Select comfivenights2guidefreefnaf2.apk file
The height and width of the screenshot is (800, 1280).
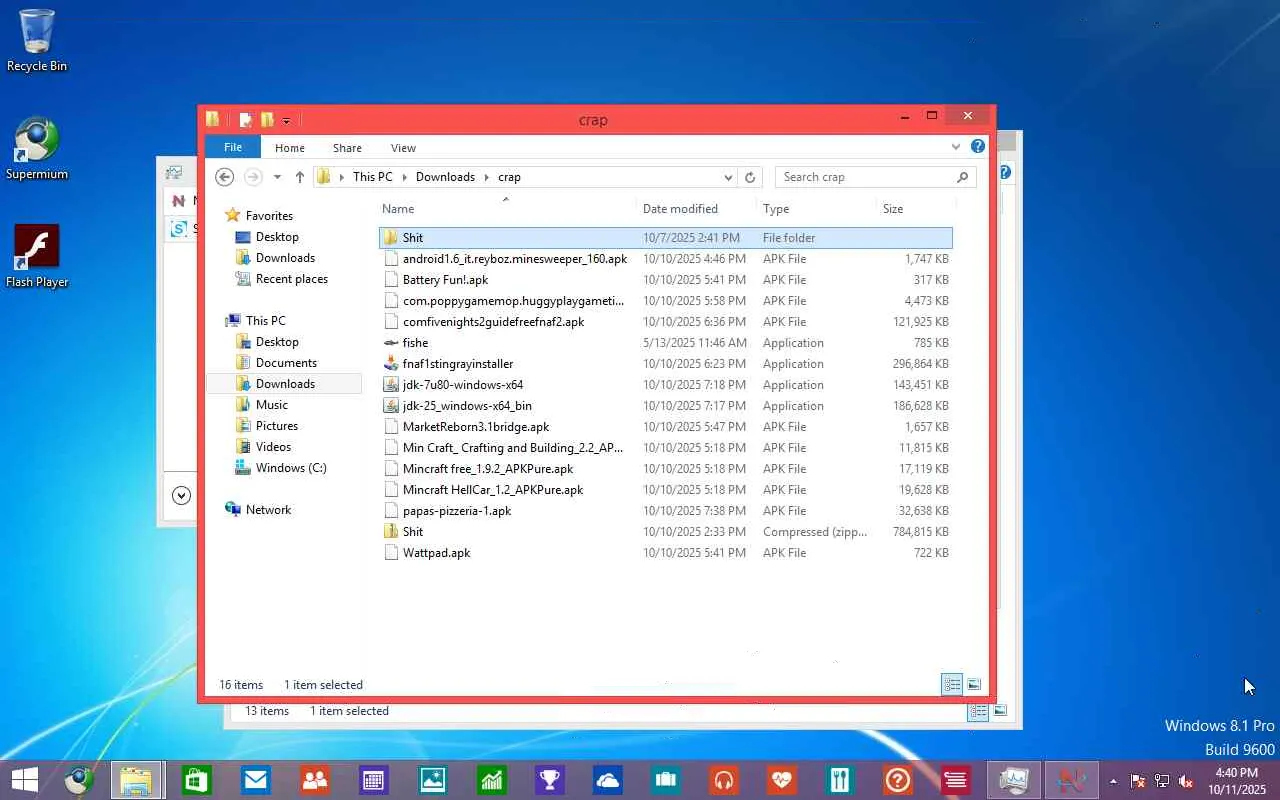click(x=493, y=322)
